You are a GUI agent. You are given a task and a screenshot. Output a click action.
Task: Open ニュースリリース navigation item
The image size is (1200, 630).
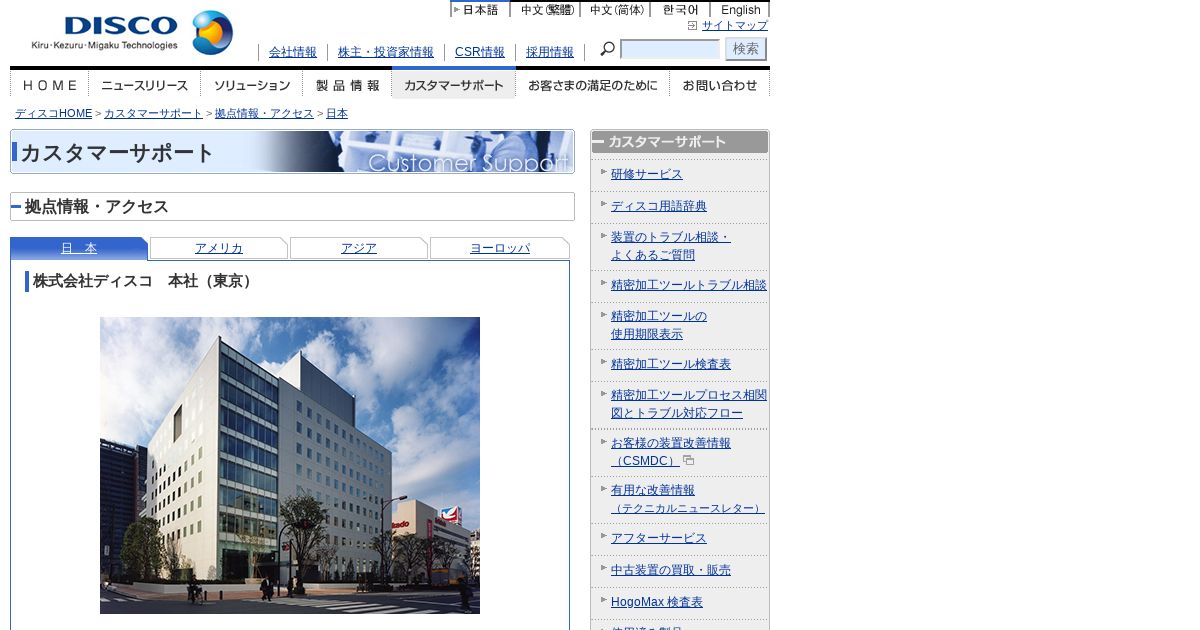144,85
